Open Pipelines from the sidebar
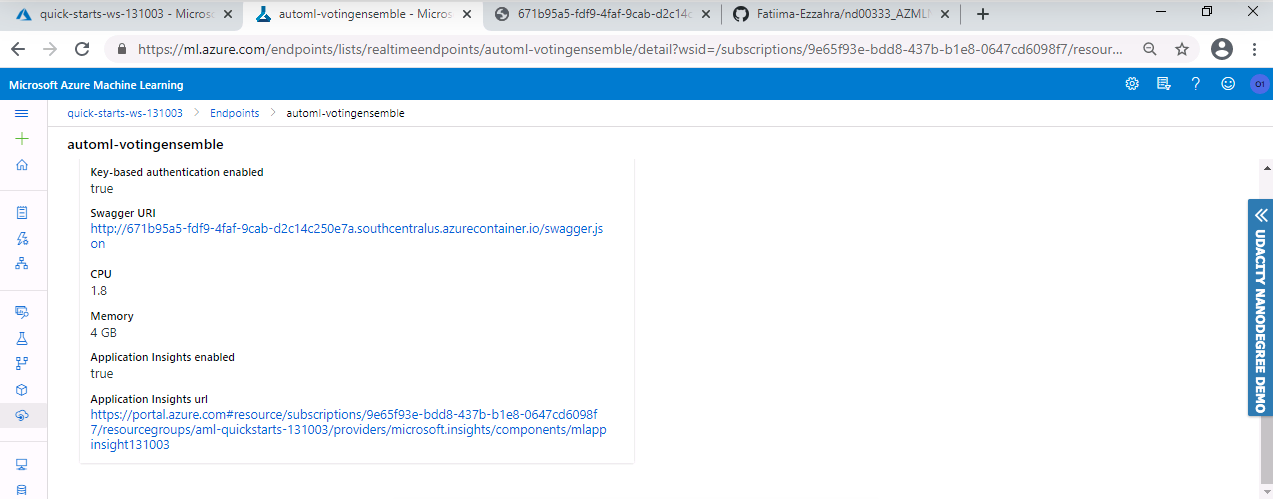 22,363
